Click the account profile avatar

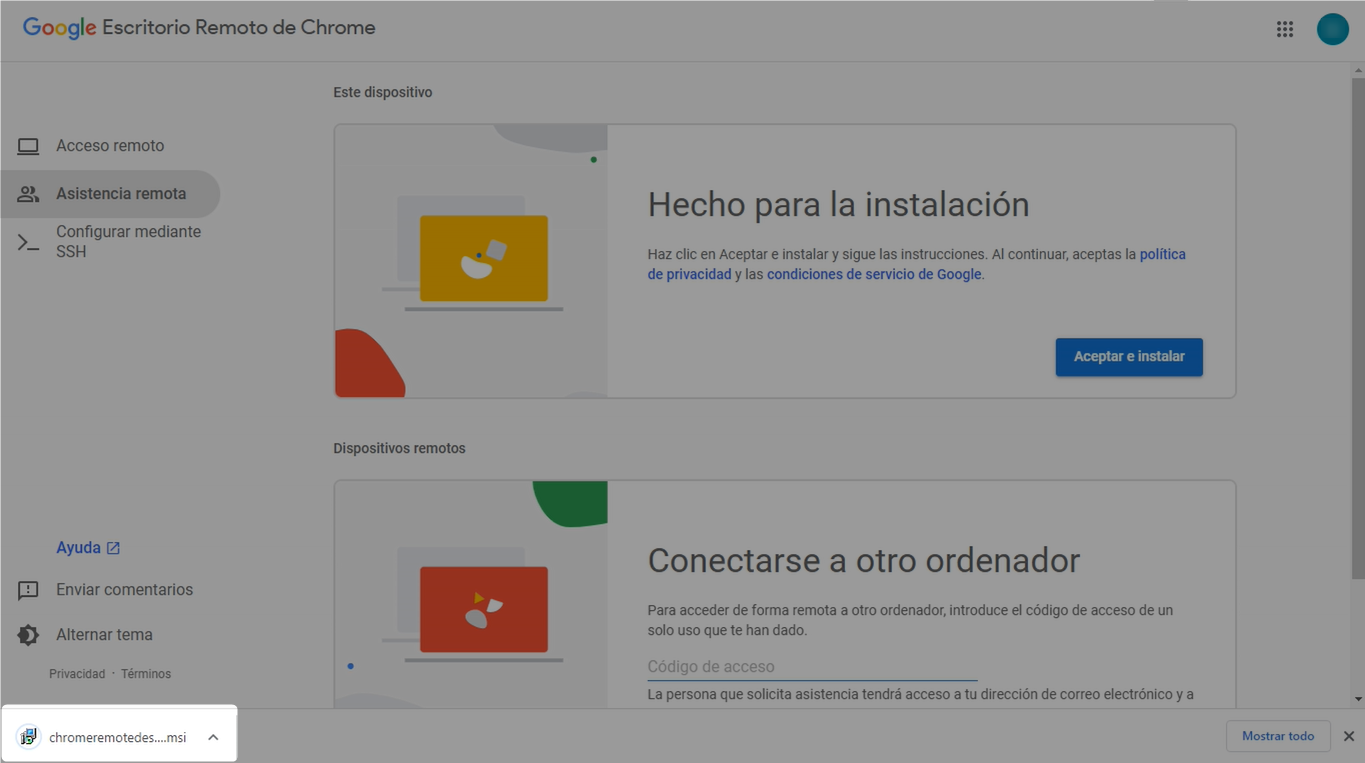click(x=1332, y=29)
